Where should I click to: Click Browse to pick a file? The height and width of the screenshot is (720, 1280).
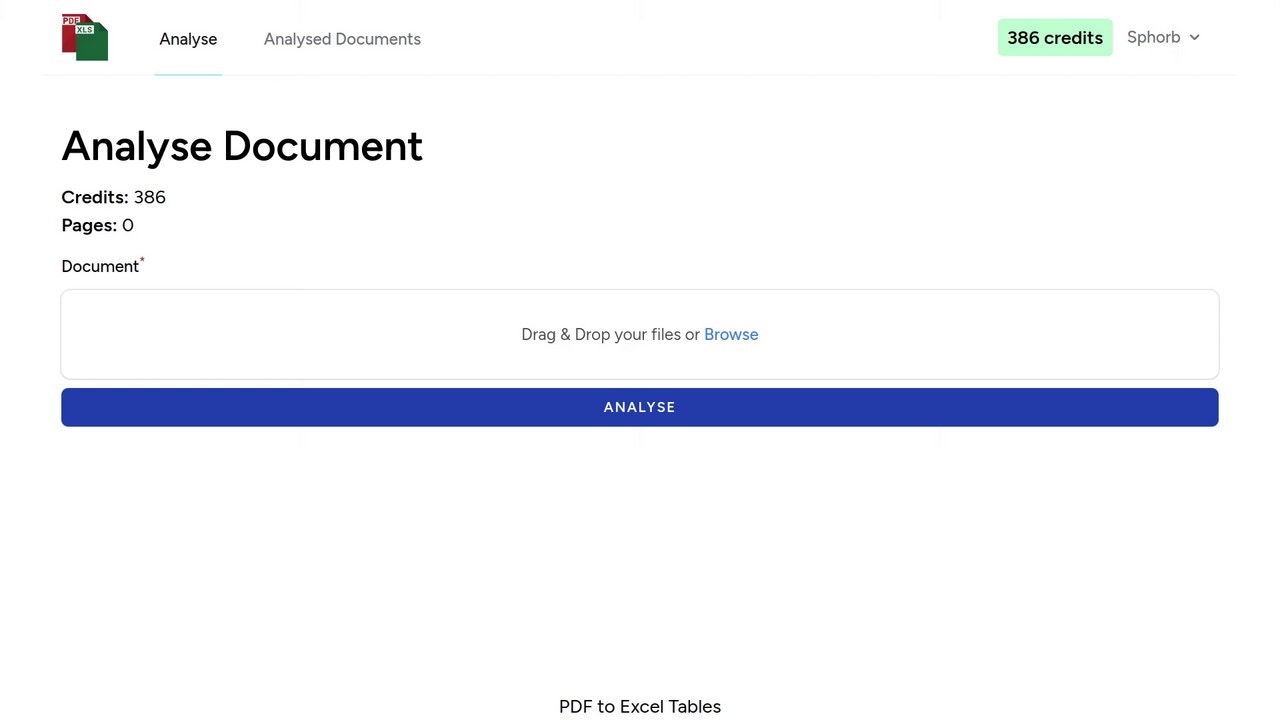pos(731,334)
